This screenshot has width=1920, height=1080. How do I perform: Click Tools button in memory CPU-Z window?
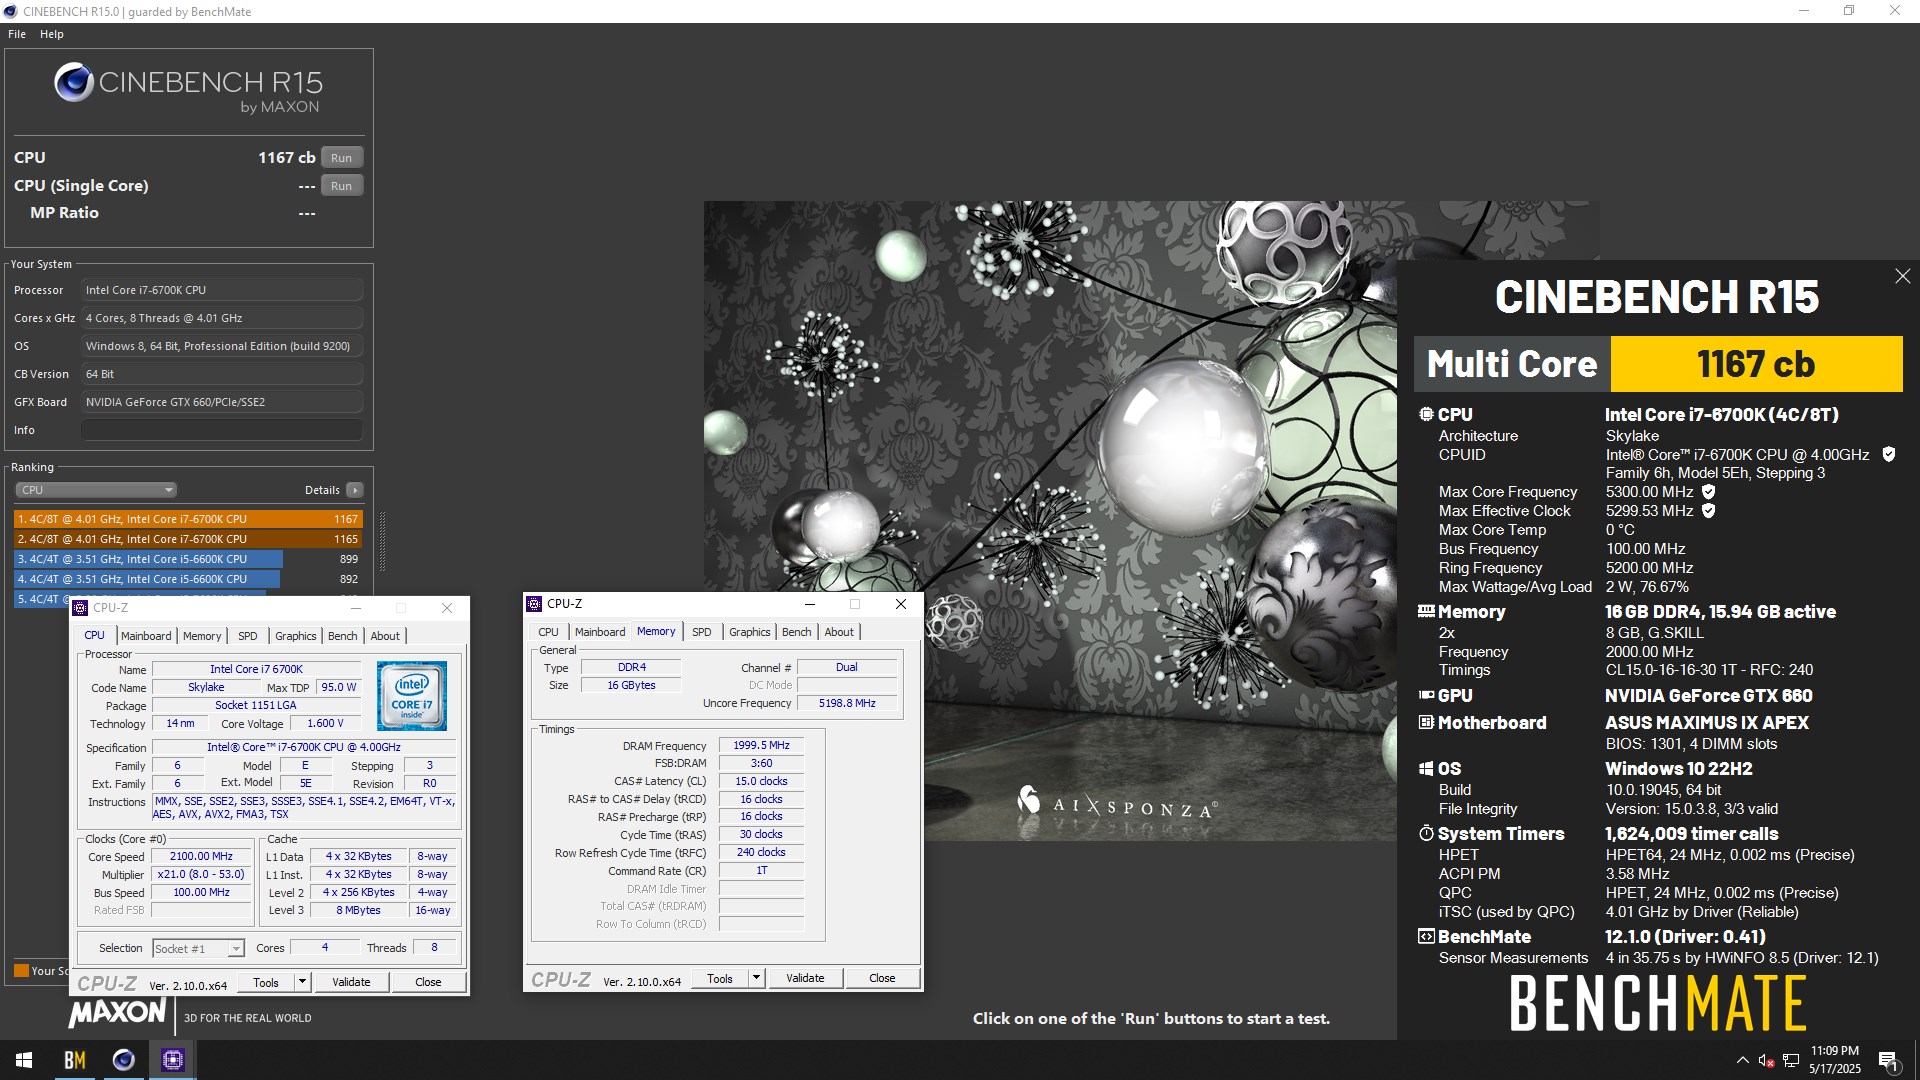(720, 978)
